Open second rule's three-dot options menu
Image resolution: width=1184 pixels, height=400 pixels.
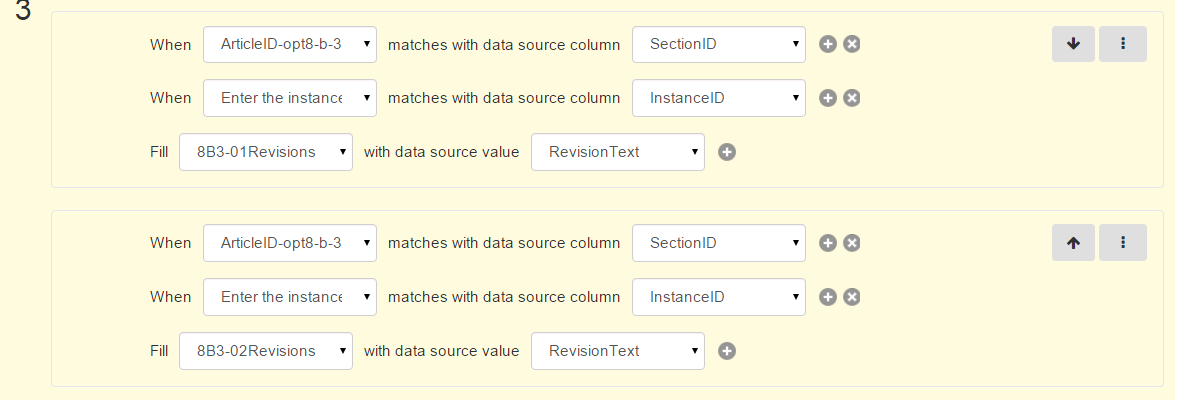tap(1123, 243)
